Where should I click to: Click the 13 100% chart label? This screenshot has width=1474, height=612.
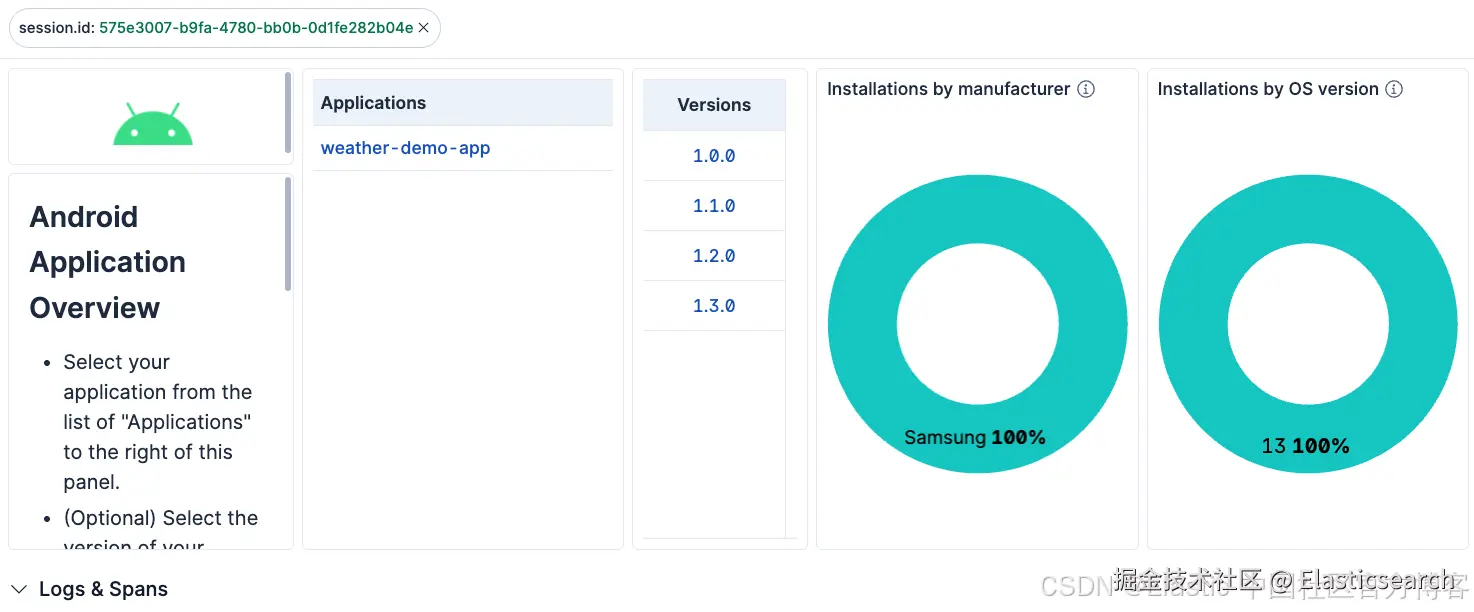tap(1305, 445)
